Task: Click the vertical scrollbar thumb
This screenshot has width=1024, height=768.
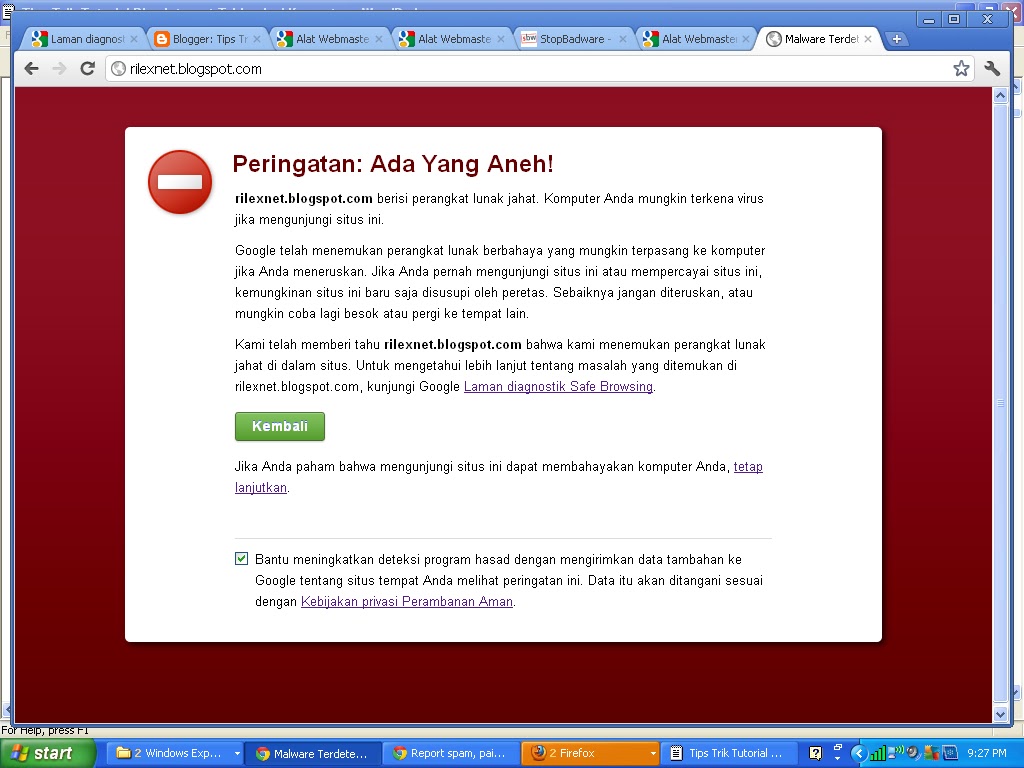Action: pyautogui.click(x=1000, y=404)
